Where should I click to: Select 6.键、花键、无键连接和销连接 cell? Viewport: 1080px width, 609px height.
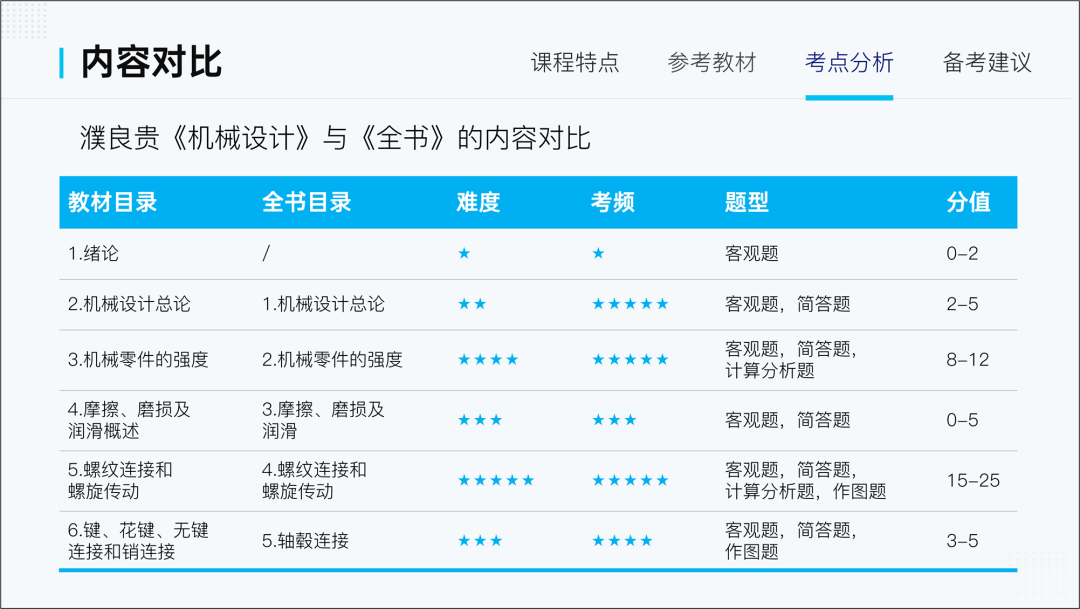click(138, 541)
